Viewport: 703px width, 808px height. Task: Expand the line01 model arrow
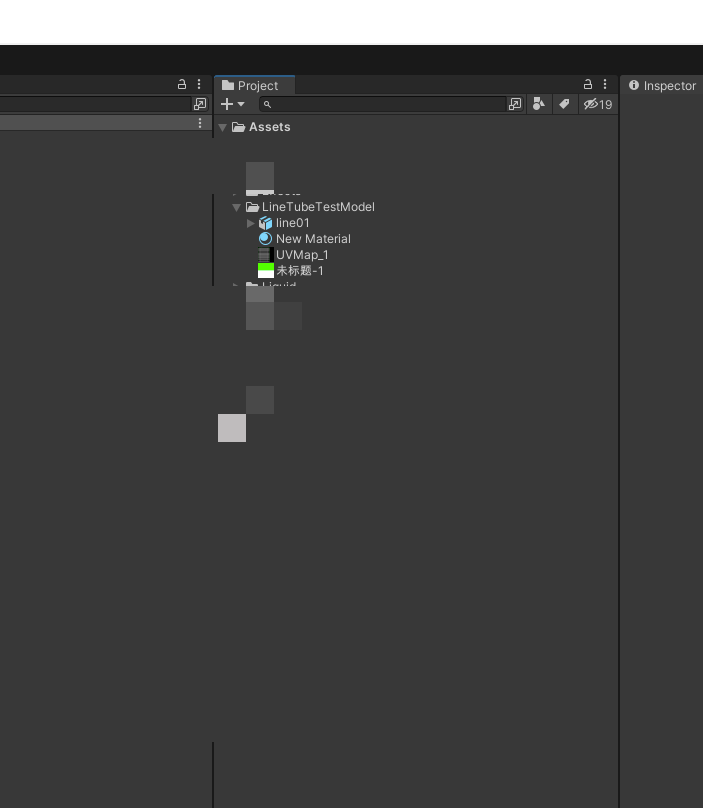point(250,223)
